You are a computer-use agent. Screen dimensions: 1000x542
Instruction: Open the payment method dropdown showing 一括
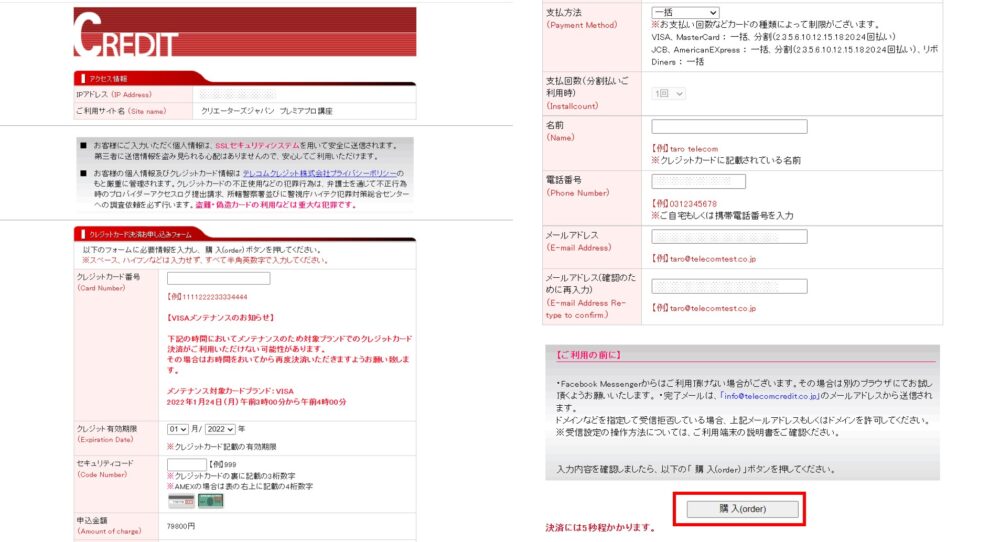pyautogui.click(x=686, y=12)
